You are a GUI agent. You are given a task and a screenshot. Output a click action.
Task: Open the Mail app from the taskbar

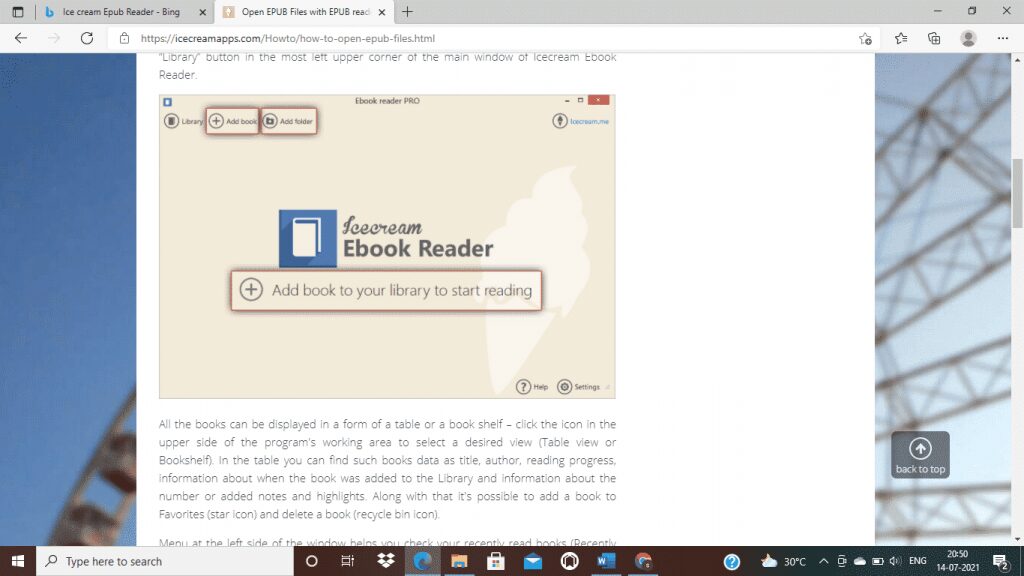(x=533, y=561)
